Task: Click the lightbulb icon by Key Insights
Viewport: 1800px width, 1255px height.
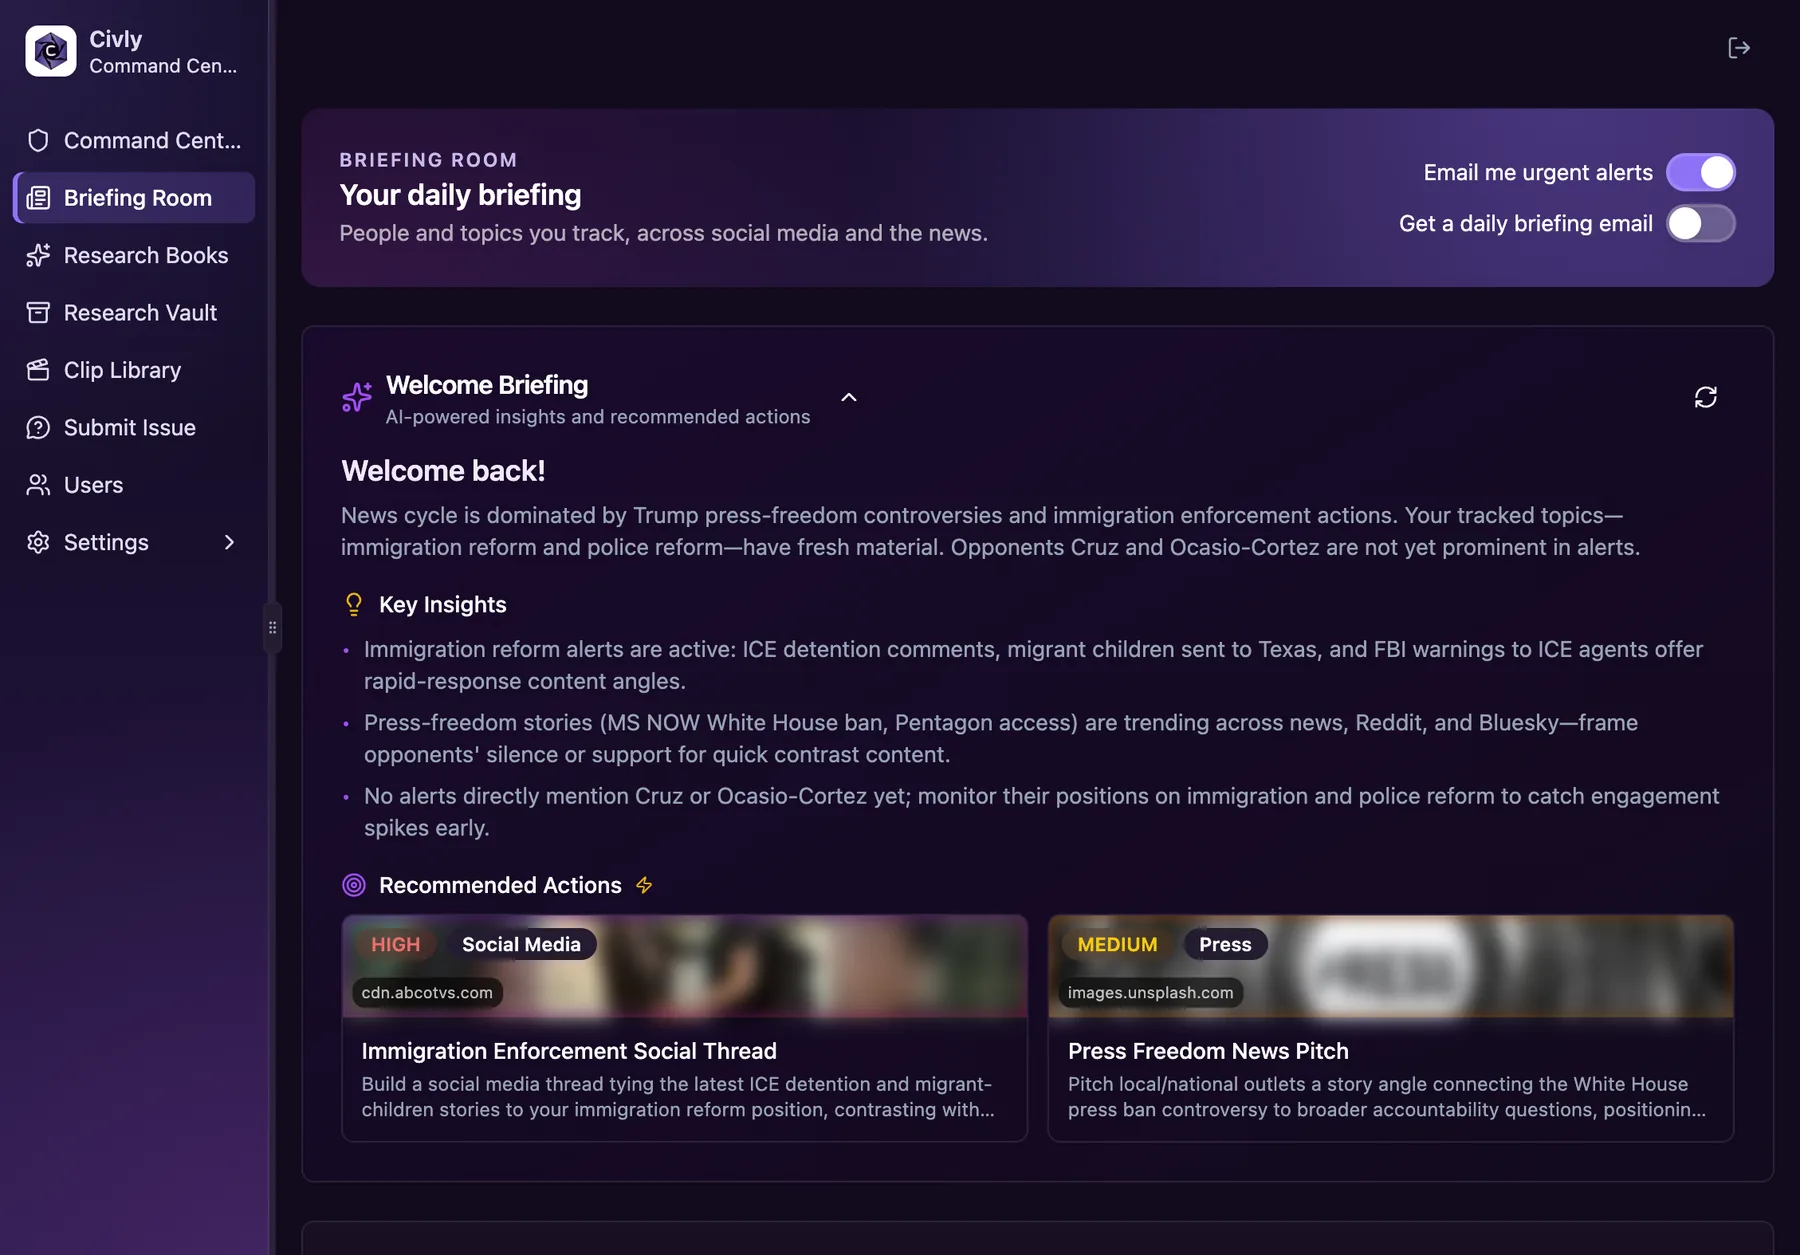Action: 354,604
